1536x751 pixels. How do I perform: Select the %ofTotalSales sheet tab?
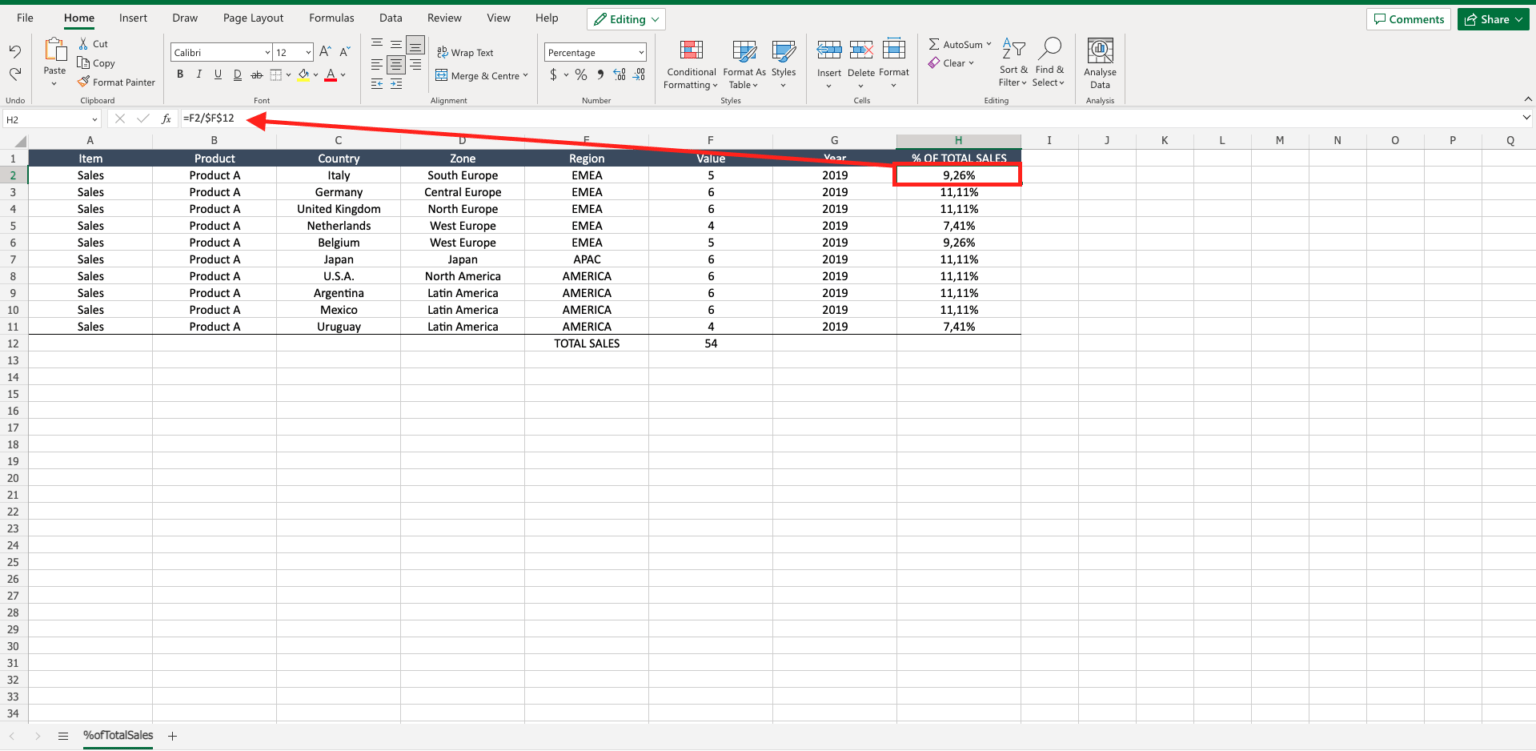coord(117,735)
